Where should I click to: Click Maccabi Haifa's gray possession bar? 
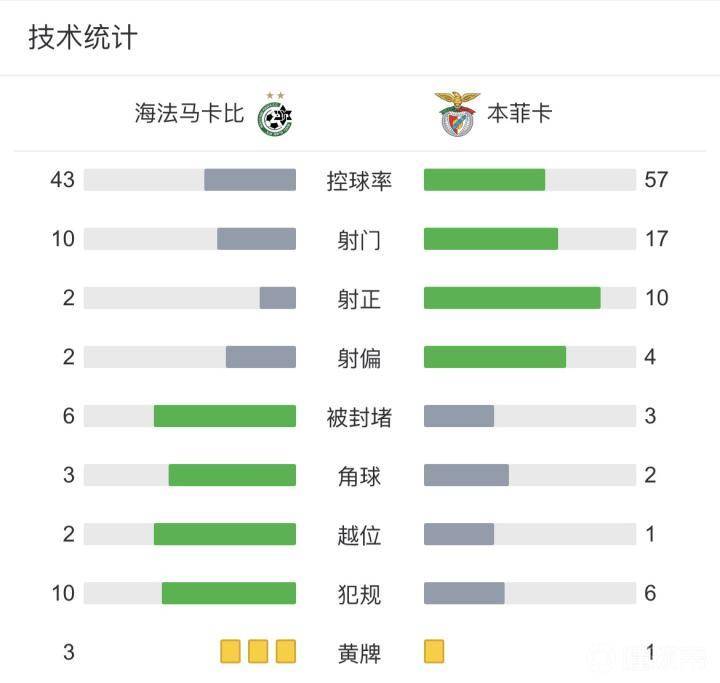(x=250, y=180)
